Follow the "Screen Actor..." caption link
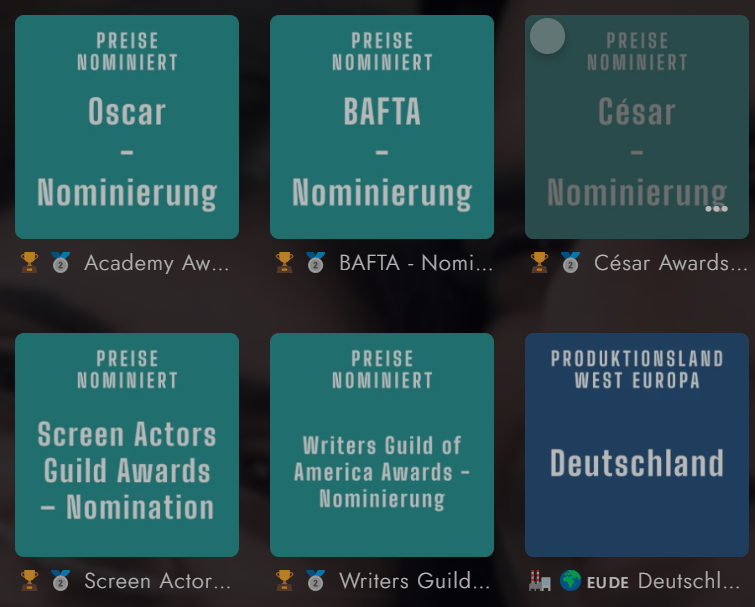This screenshot has height=607, width=755. pos(157,581)
